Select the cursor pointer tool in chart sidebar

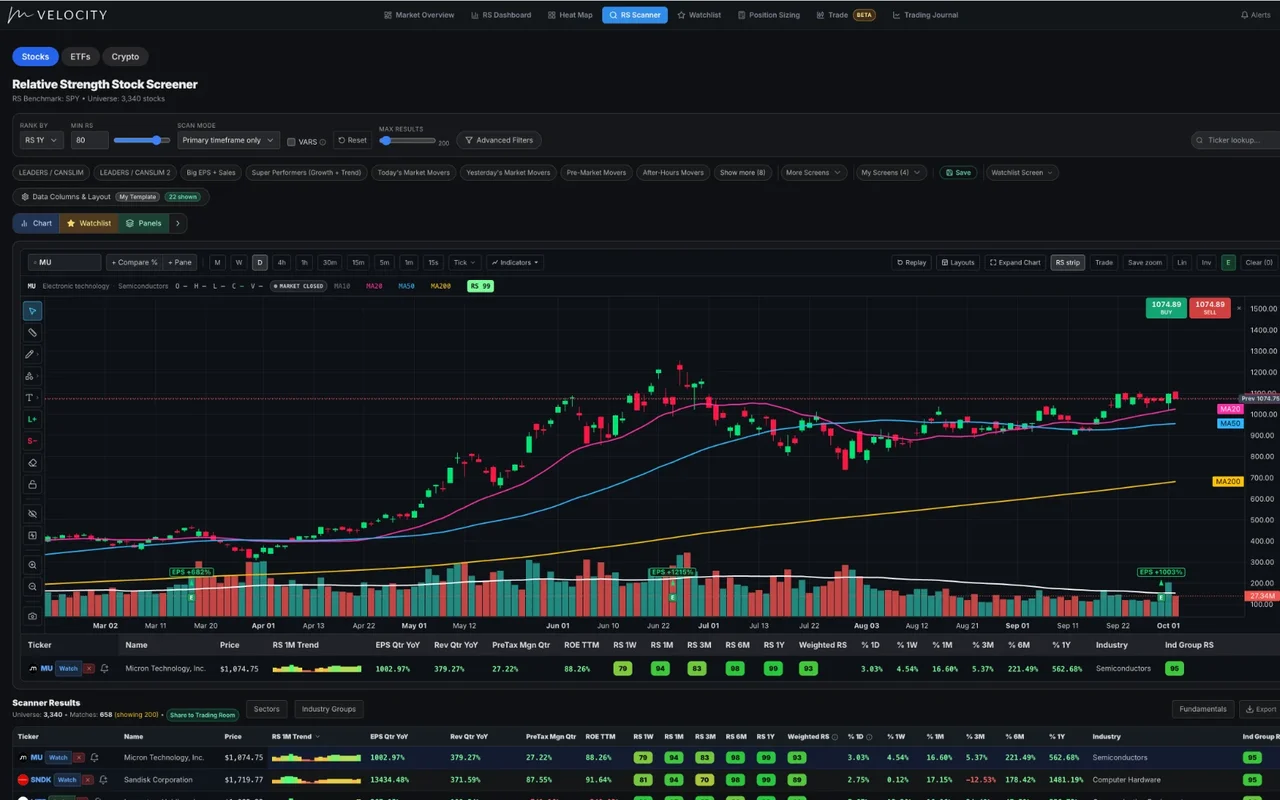[32, 311]
